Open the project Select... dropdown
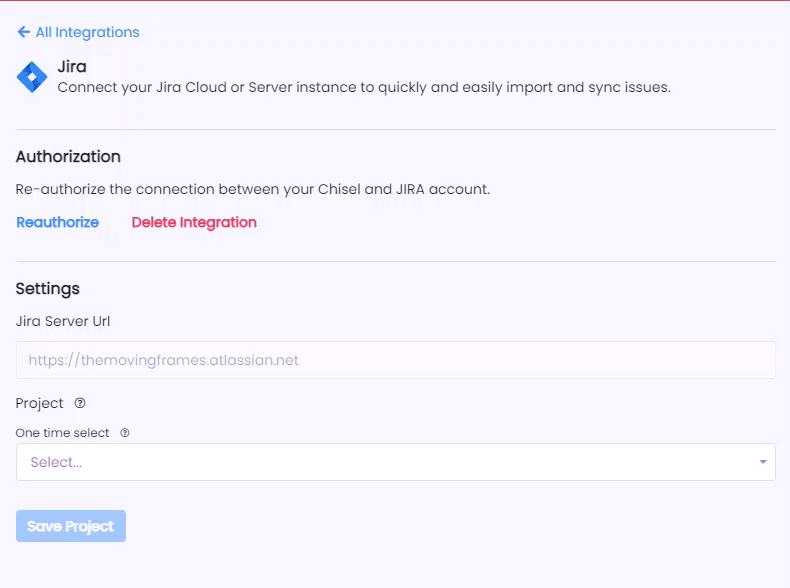This screenshot has width=790, height=588. click(x=396, y=462)
